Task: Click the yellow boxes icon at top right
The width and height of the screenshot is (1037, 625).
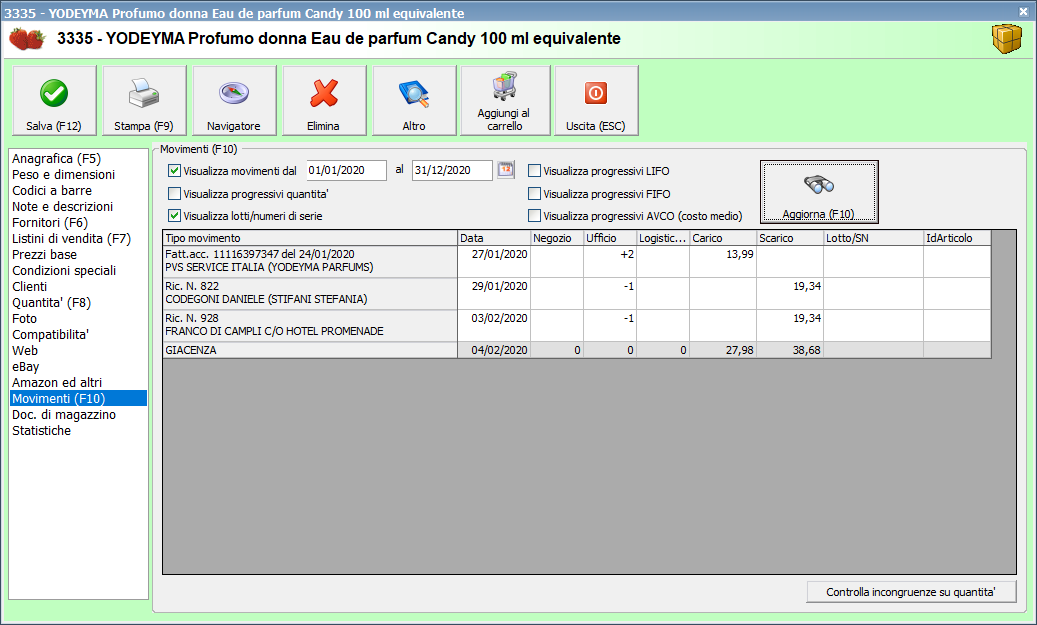Action: point(1007,39)
